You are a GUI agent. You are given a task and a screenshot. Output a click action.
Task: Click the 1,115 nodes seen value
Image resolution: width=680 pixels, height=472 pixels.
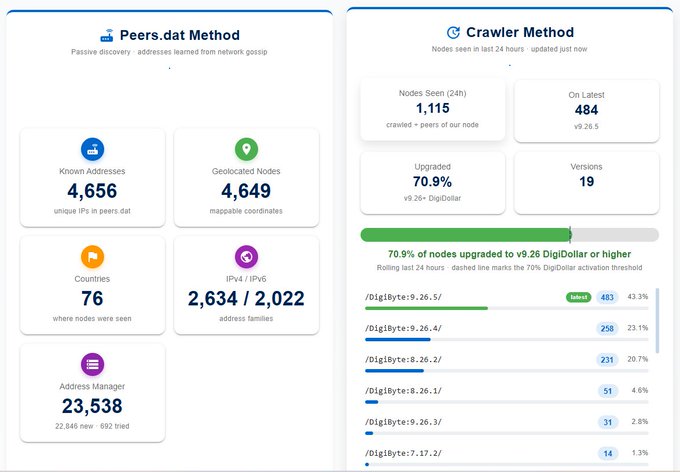[x=433, y=108]
